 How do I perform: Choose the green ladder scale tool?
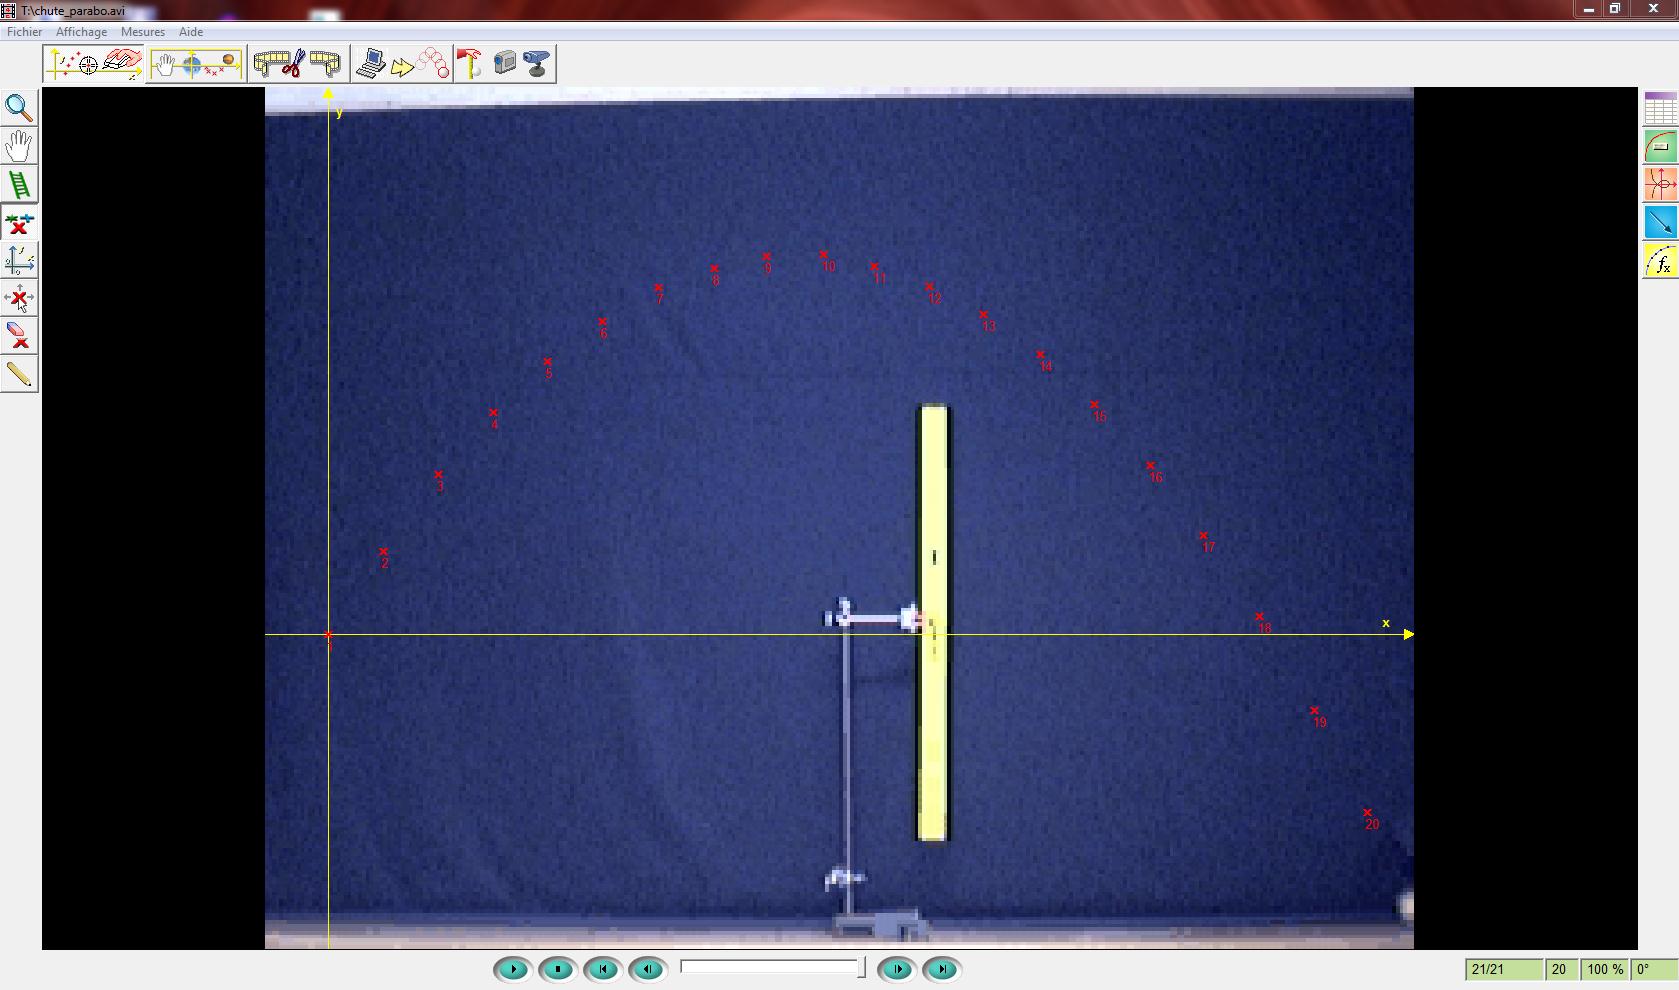(x=19, y=185)
